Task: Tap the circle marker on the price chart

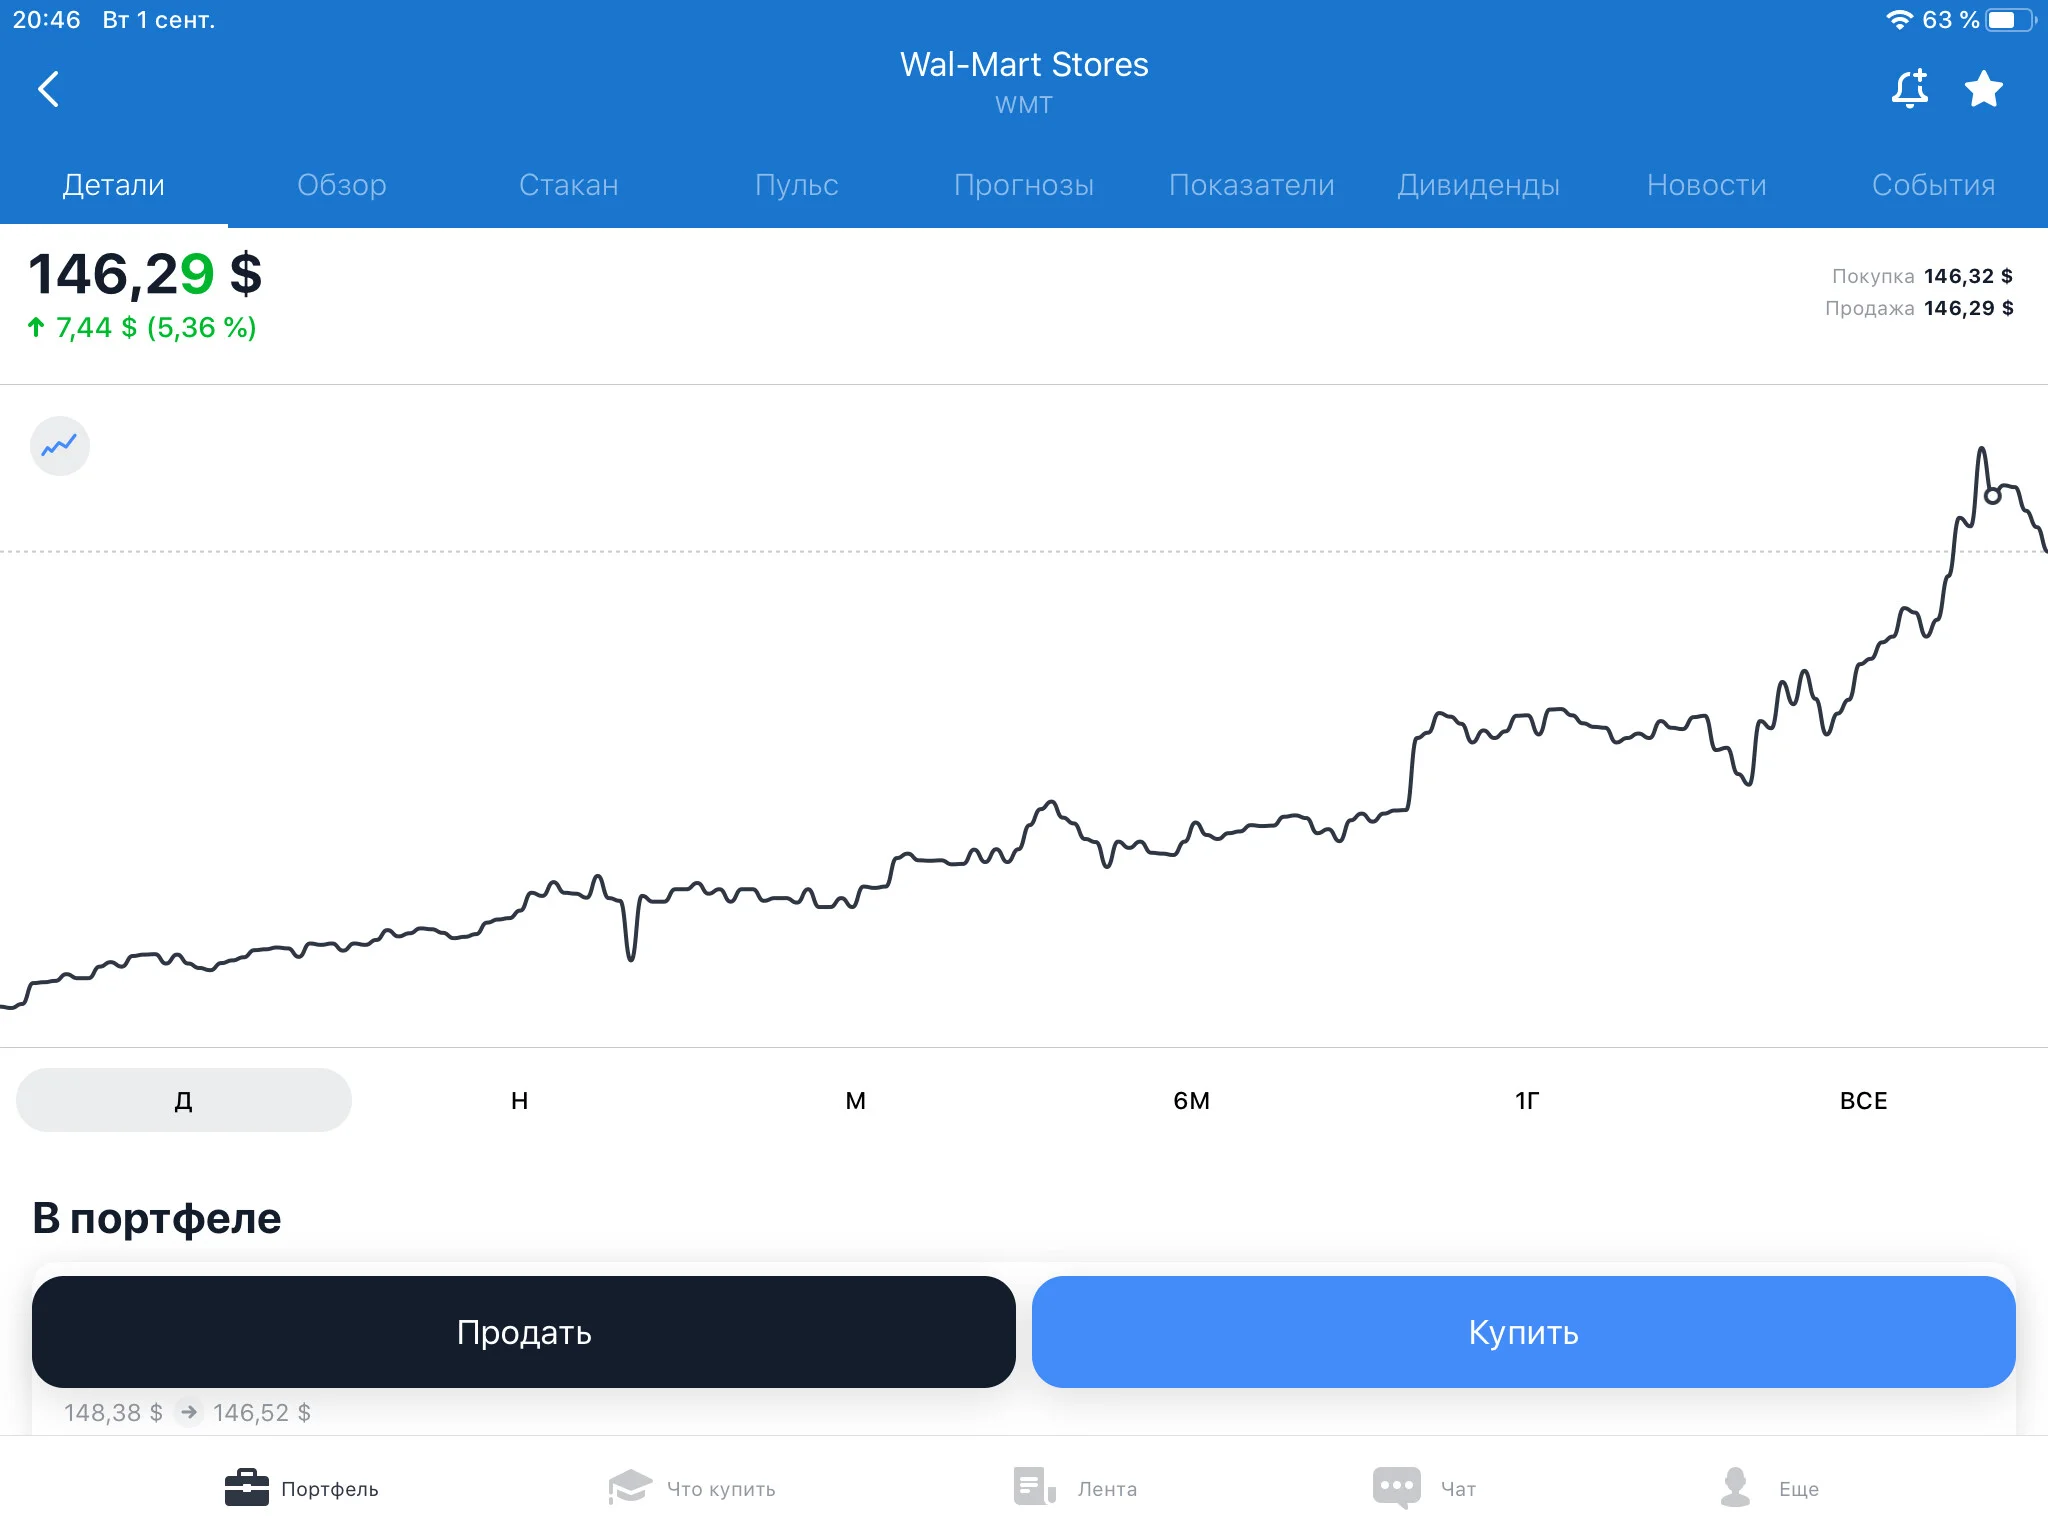Action: point(1992,496)
